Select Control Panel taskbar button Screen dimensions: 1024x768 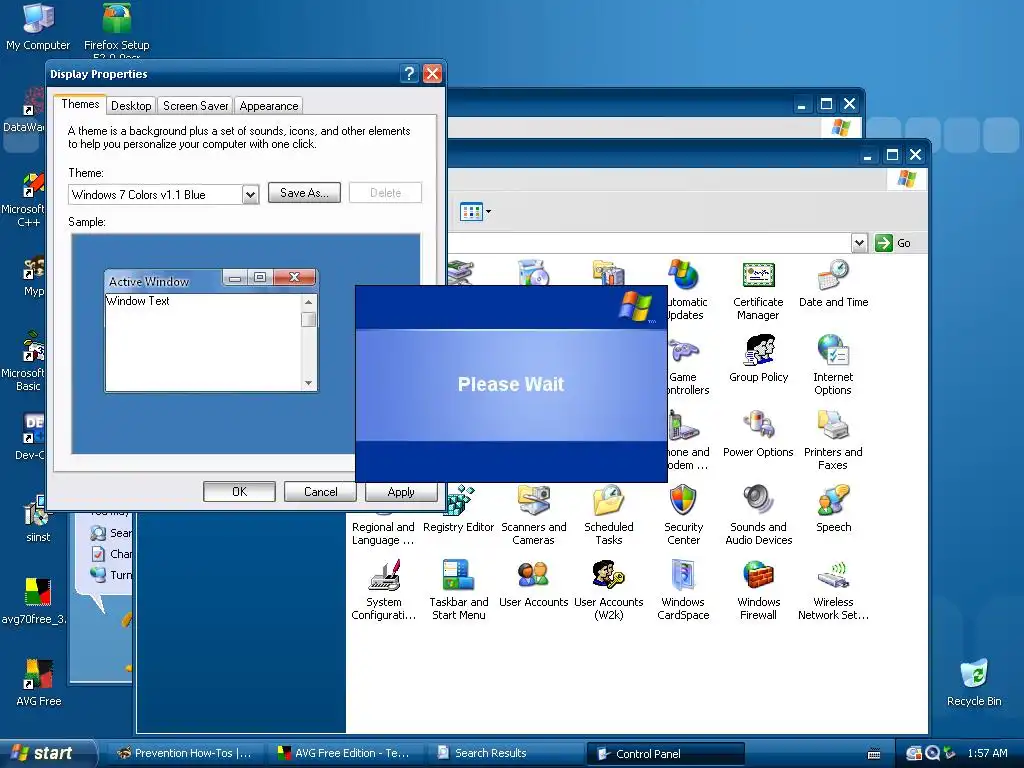[x=665, y=754]
